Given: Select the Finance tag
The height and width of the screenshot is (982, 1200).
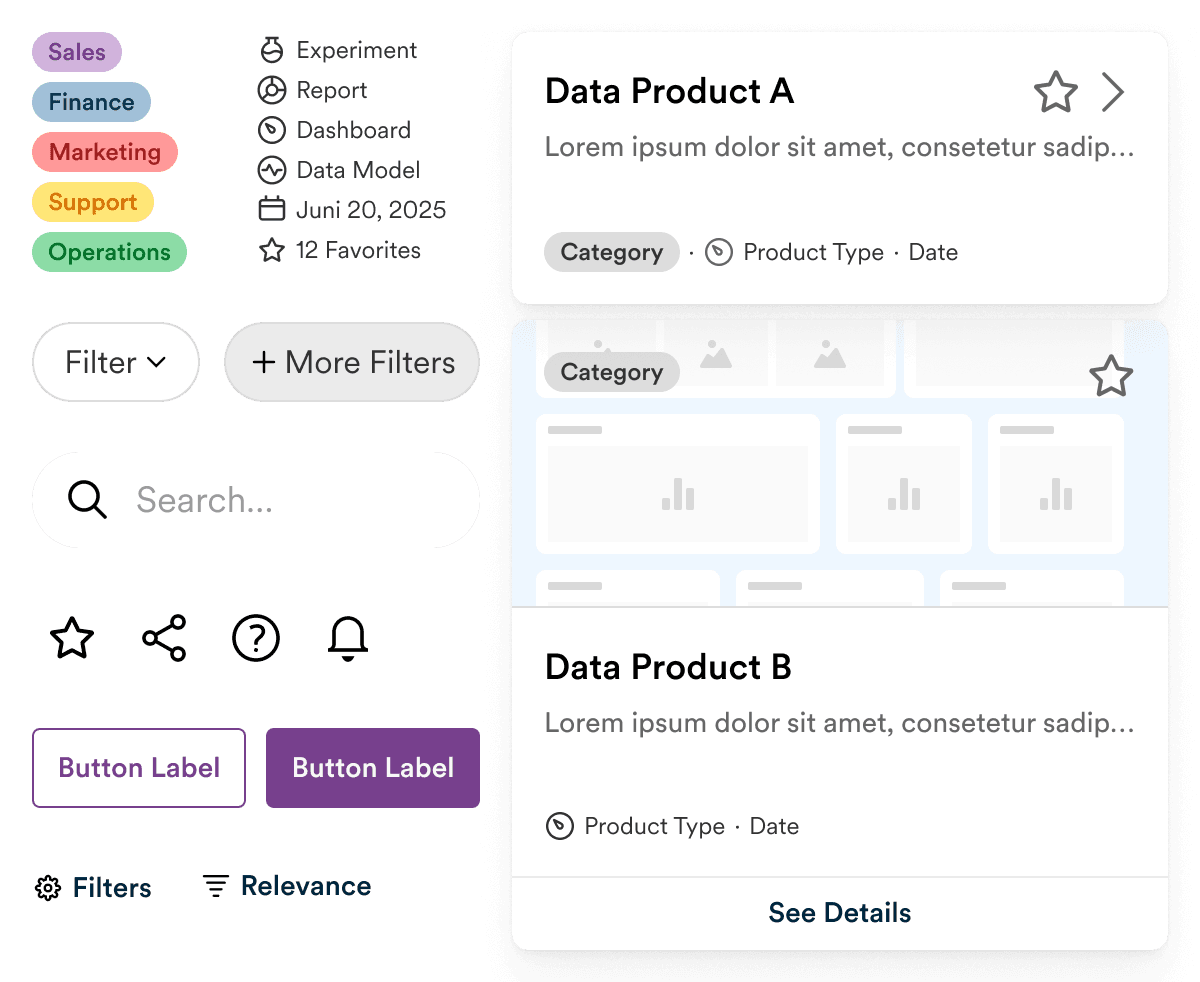Looking at the screenshot, I should tap(91, 102).
